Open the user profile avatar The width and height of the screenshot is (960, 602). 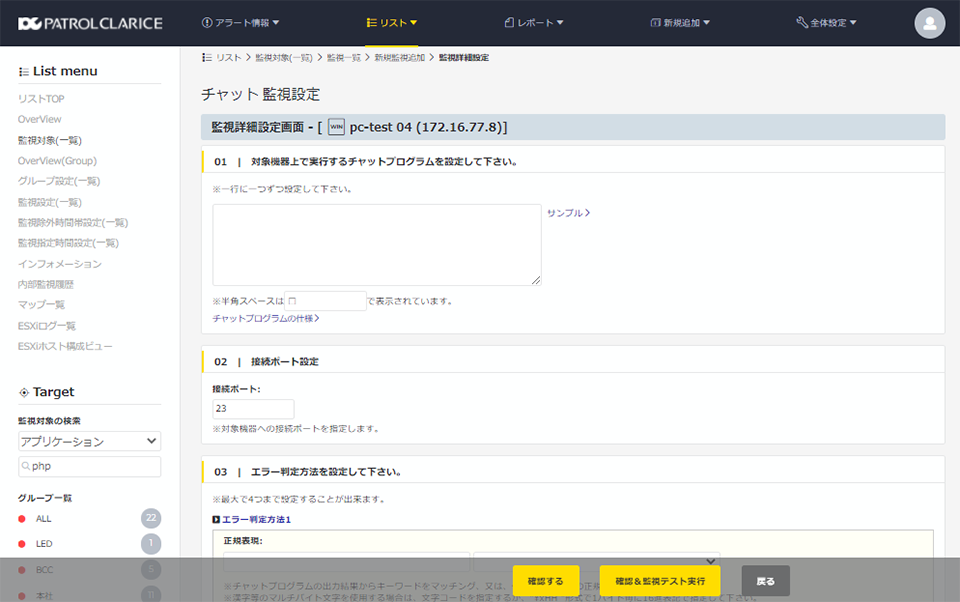[929, 23]
